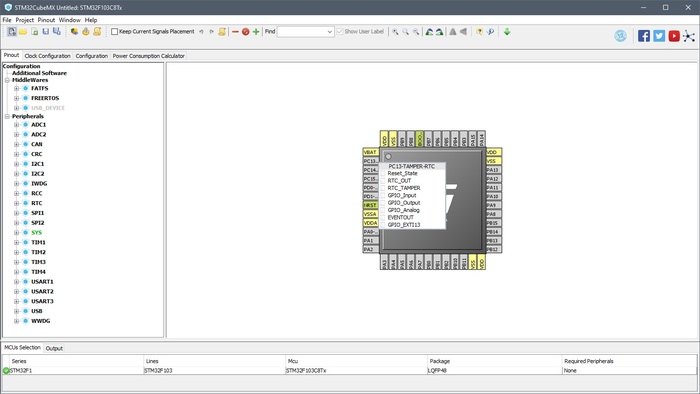Click the red minus icon in toolbar
The width and height of the screenshot is (700, 394).
click(x=235, y=32)
